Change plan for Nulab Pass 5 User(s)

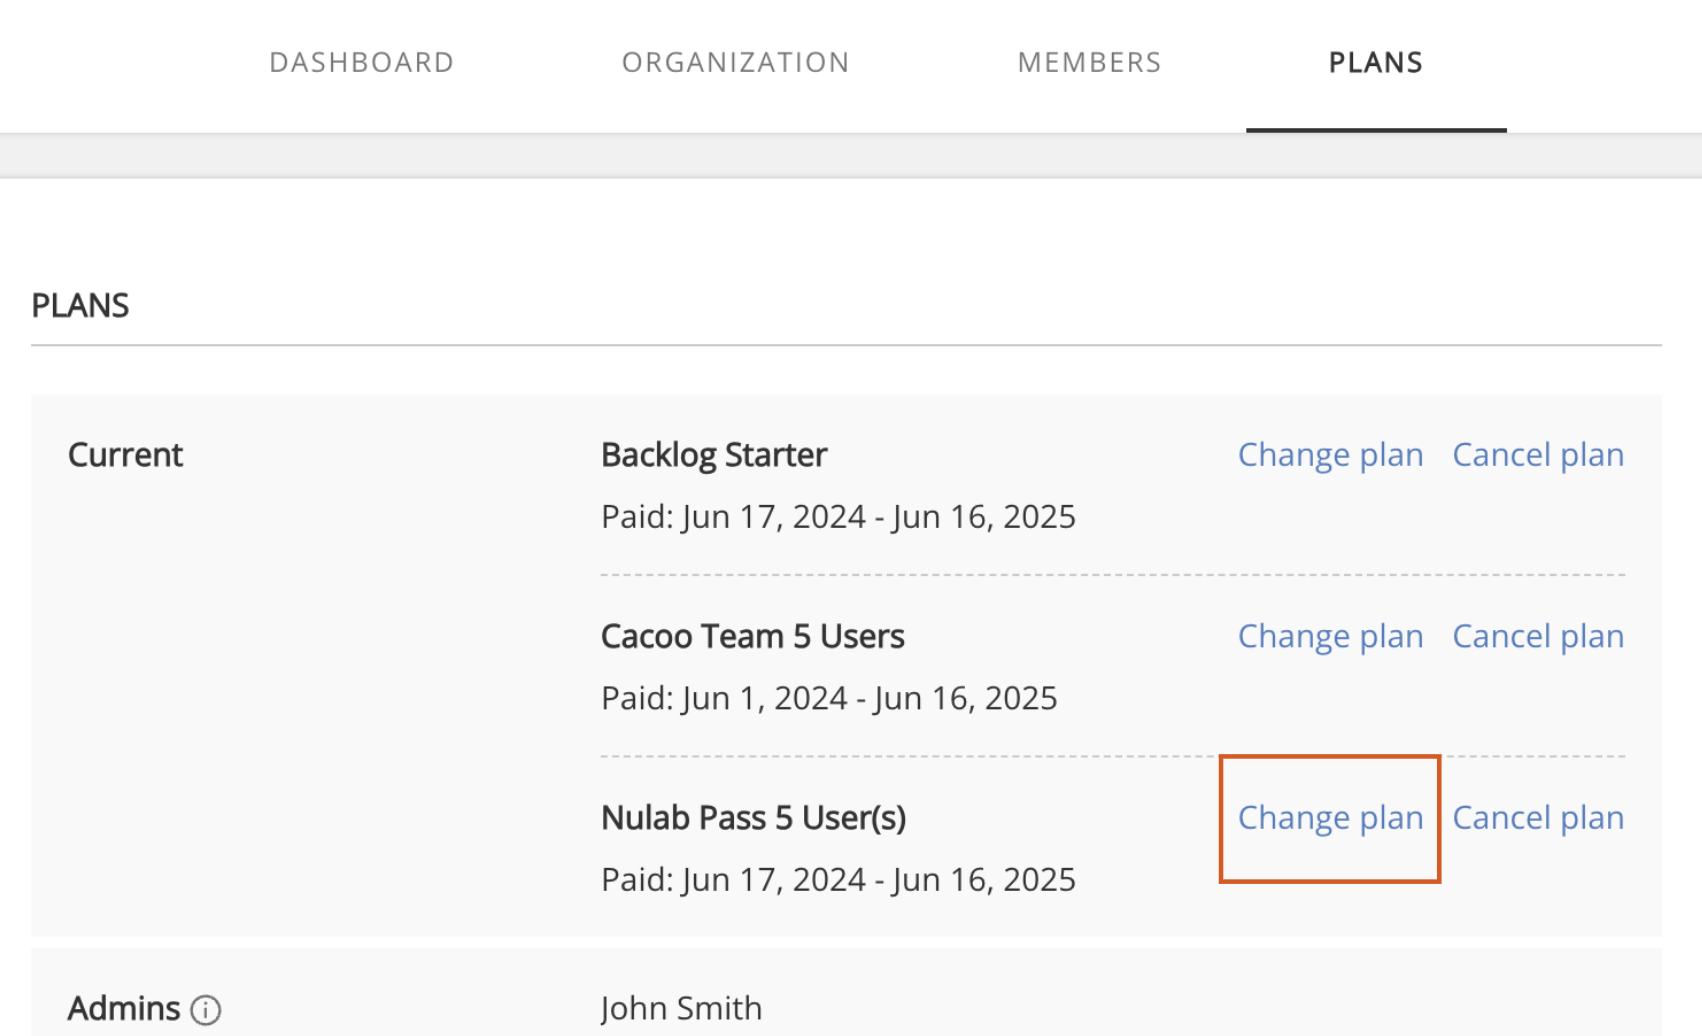[1330, 818]
